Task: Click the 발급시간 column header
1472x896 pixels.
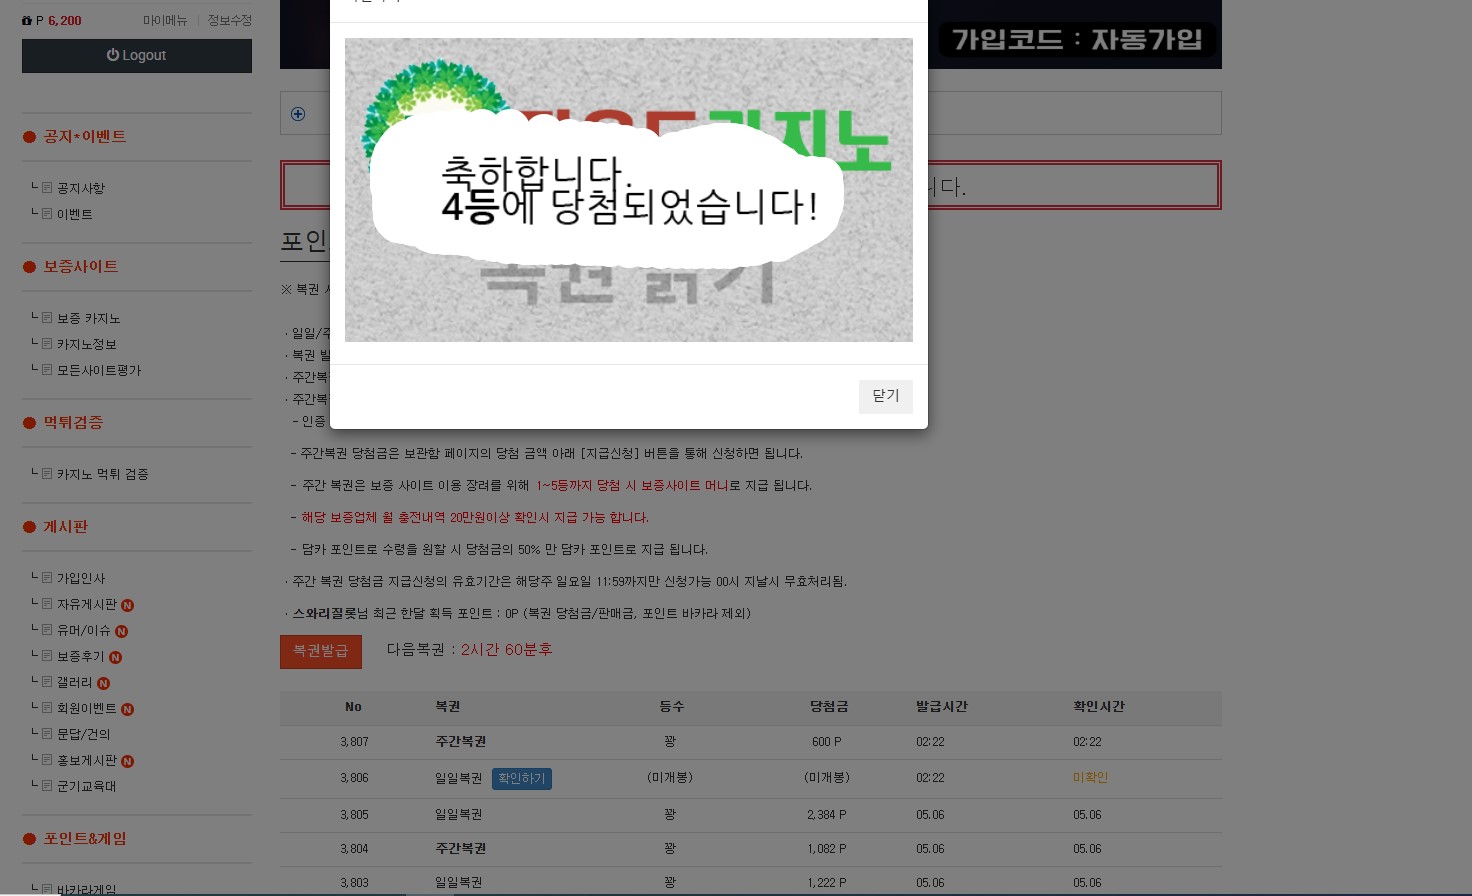Action: pos(942,707)
